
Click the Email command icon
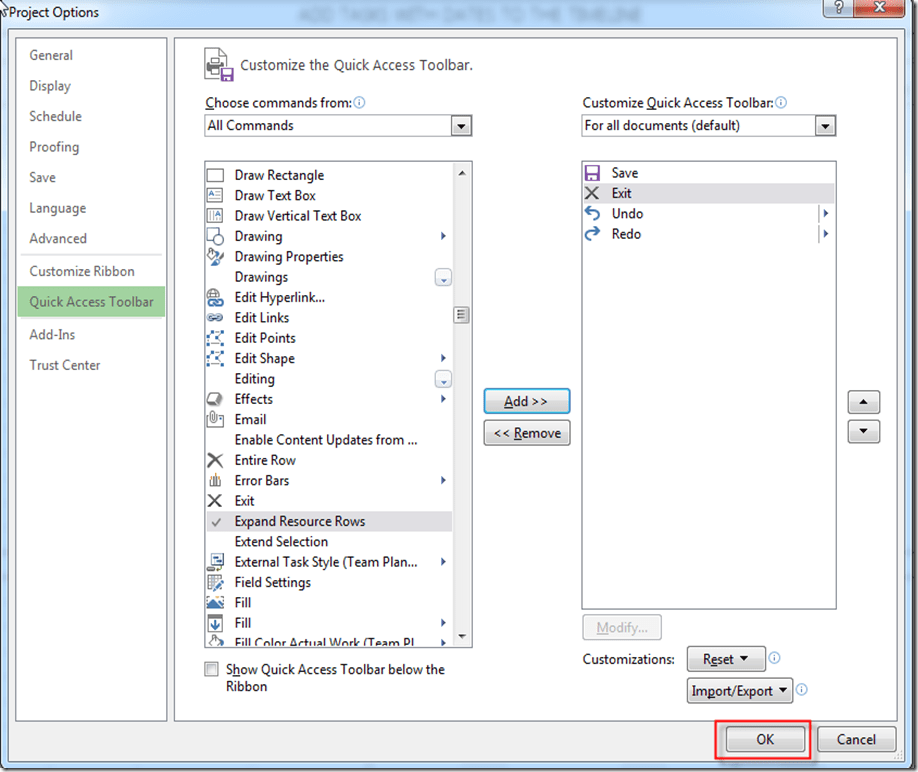point(215,419)
